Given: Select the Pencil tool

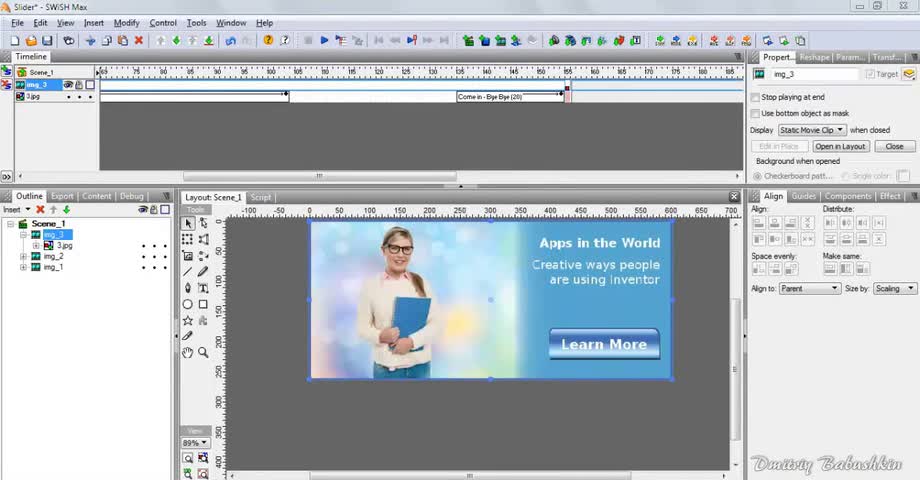Looking at the screenshot, I should [203, 272].
